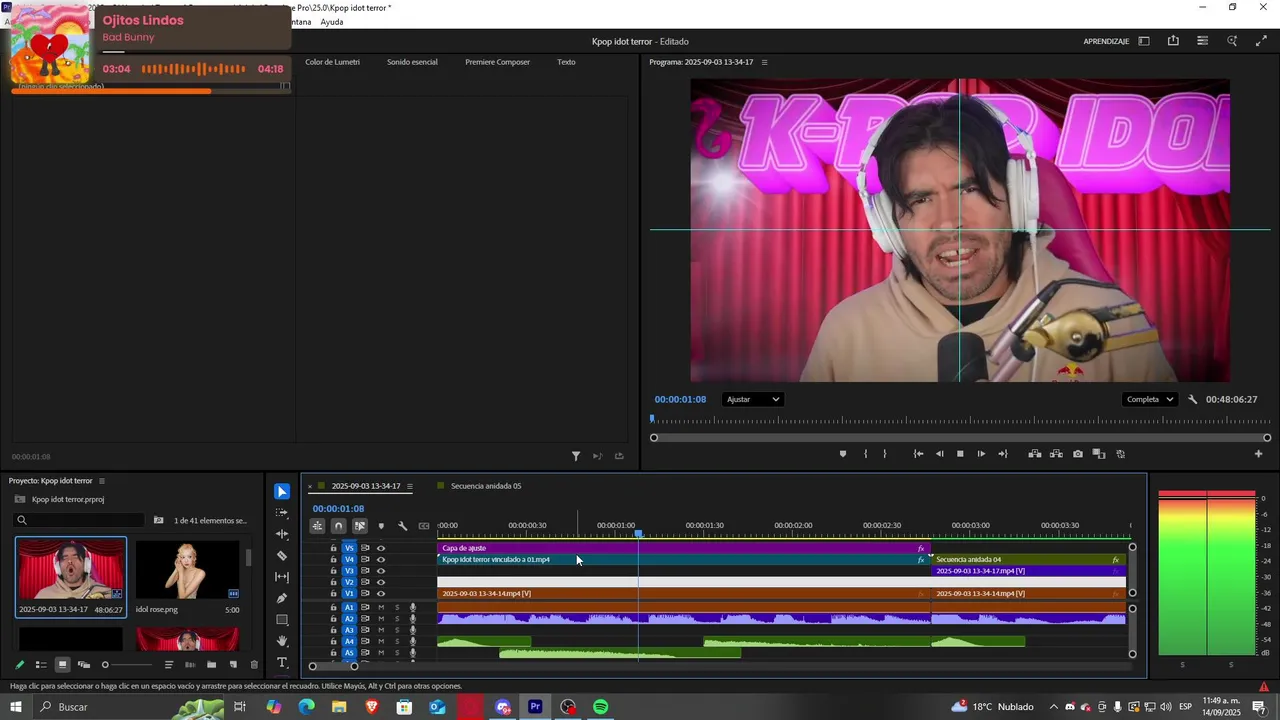Hide video track V1 eye
Screen dimensions: 1280x720
pos(381,594)
